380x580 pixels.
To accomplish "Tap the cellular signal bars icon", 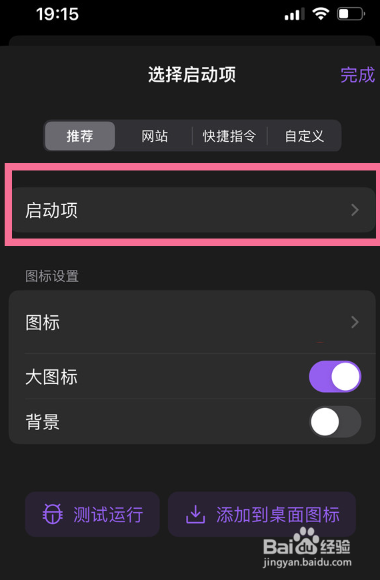I will pyautogui.click(x=294, y=14).
